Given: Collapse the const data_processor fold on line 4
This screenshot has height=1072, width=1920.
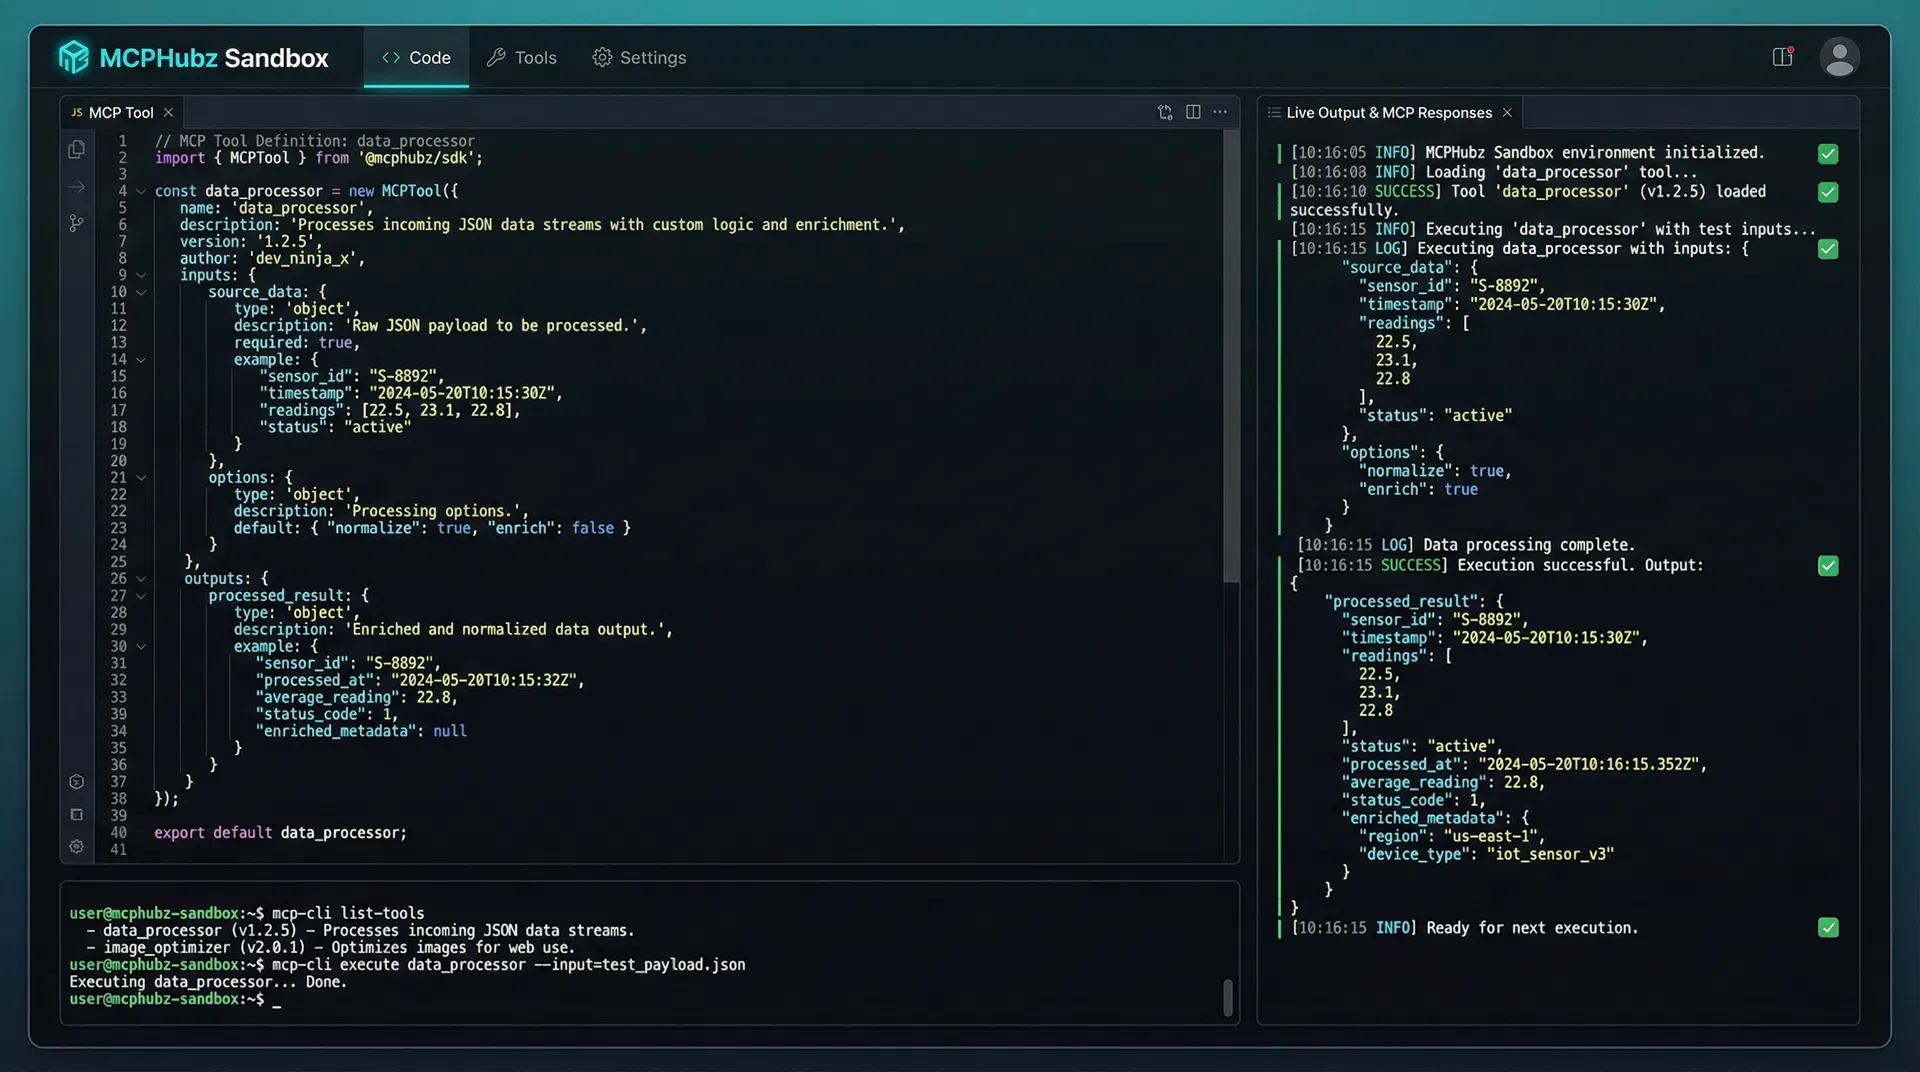Looking at the screenshot, I should click(x=140, y=191).
